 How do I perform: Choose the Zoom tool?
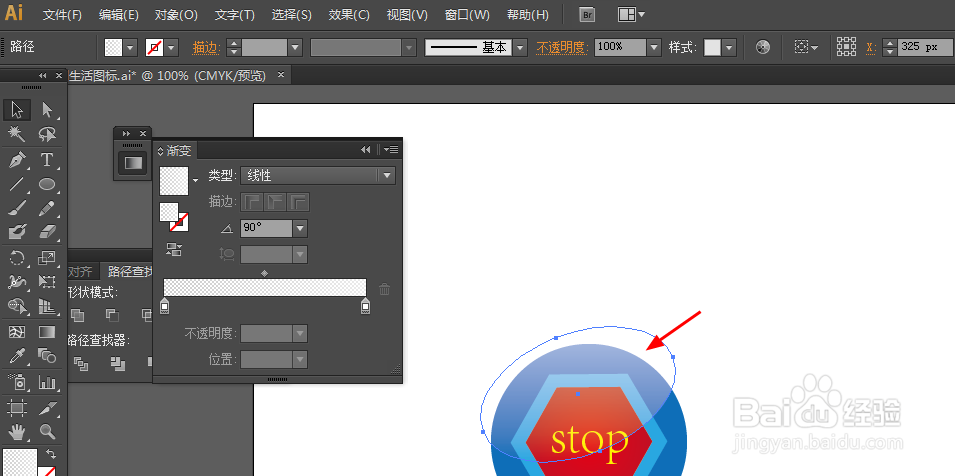[x=47, y=432]
